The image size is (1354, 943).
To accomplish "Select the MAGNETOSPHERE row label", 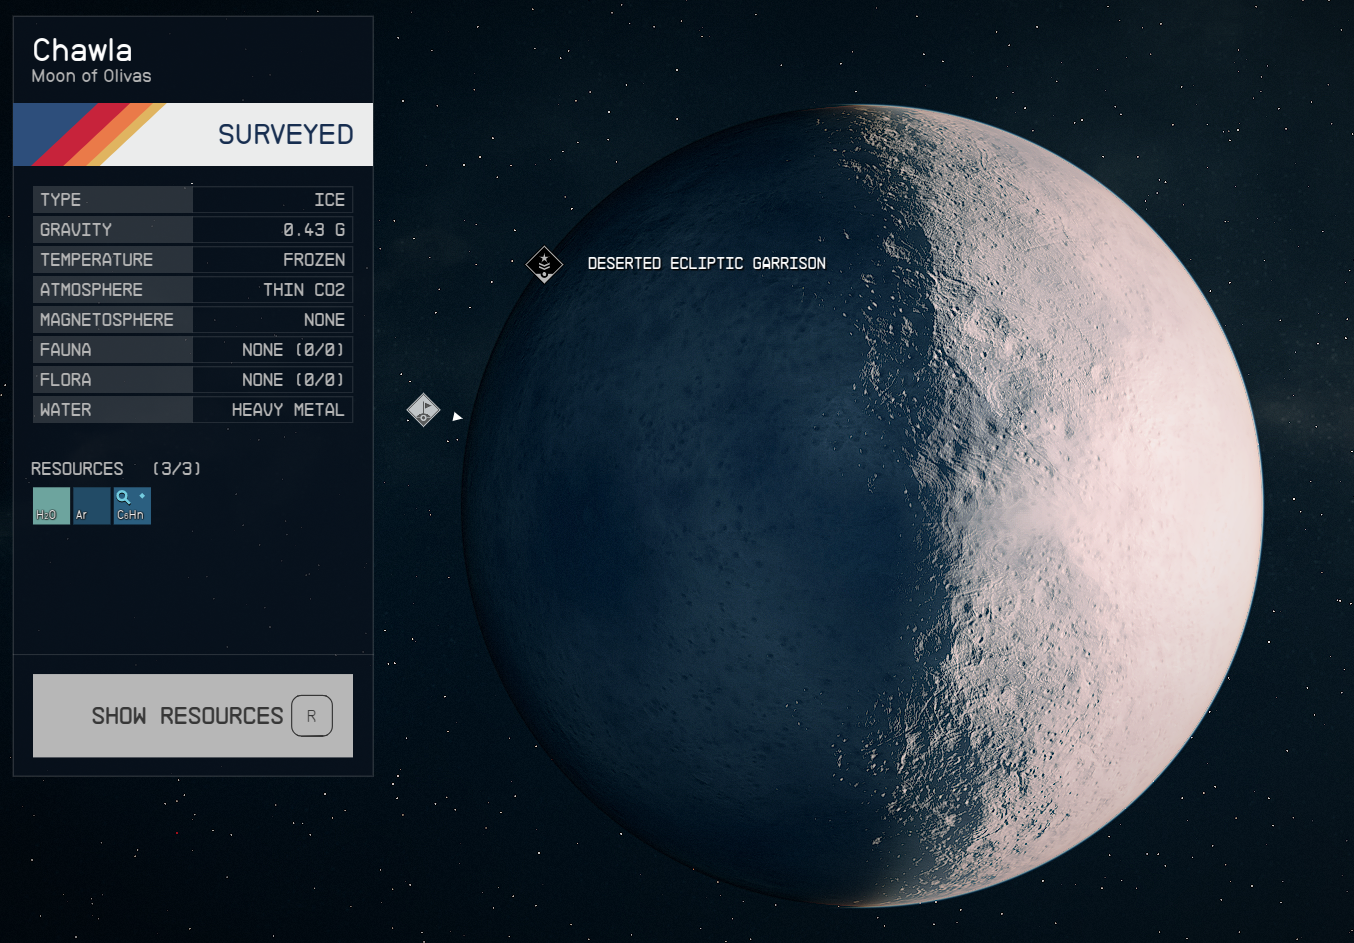I will (x=113, y=320).
